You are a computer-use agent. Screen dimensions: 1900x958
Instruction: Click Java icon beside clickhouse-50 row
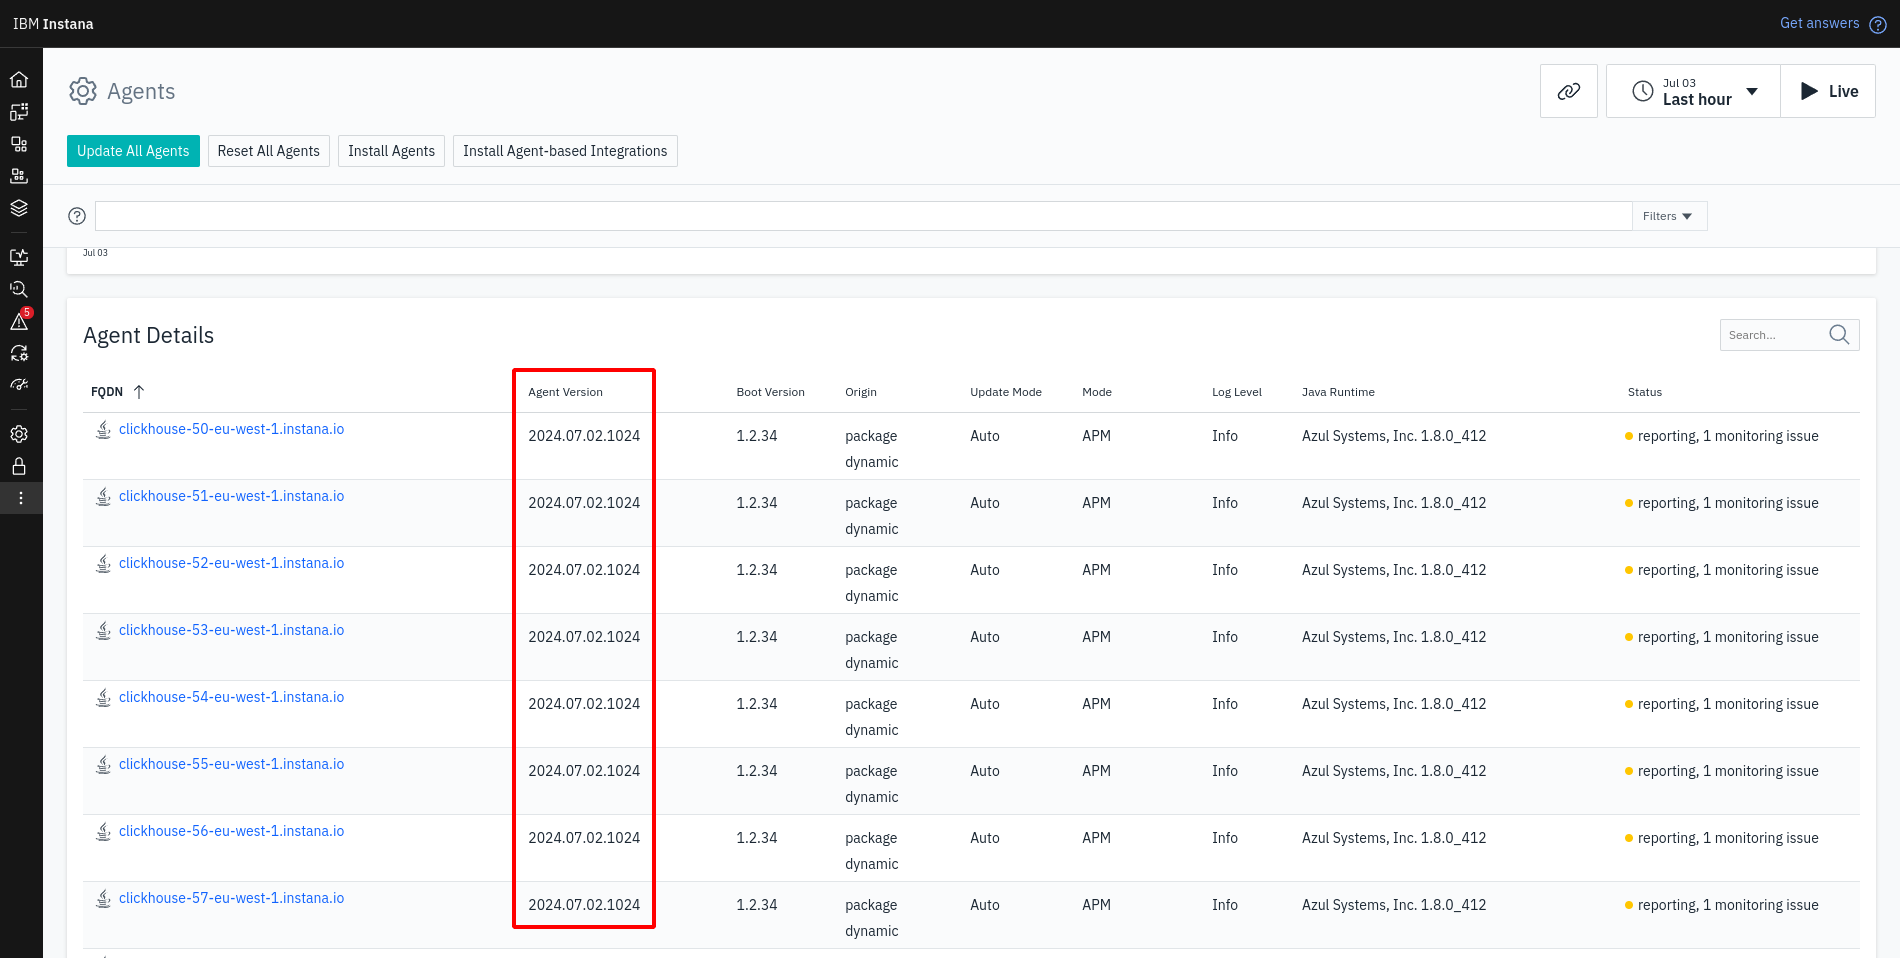[x=103, y=430]
